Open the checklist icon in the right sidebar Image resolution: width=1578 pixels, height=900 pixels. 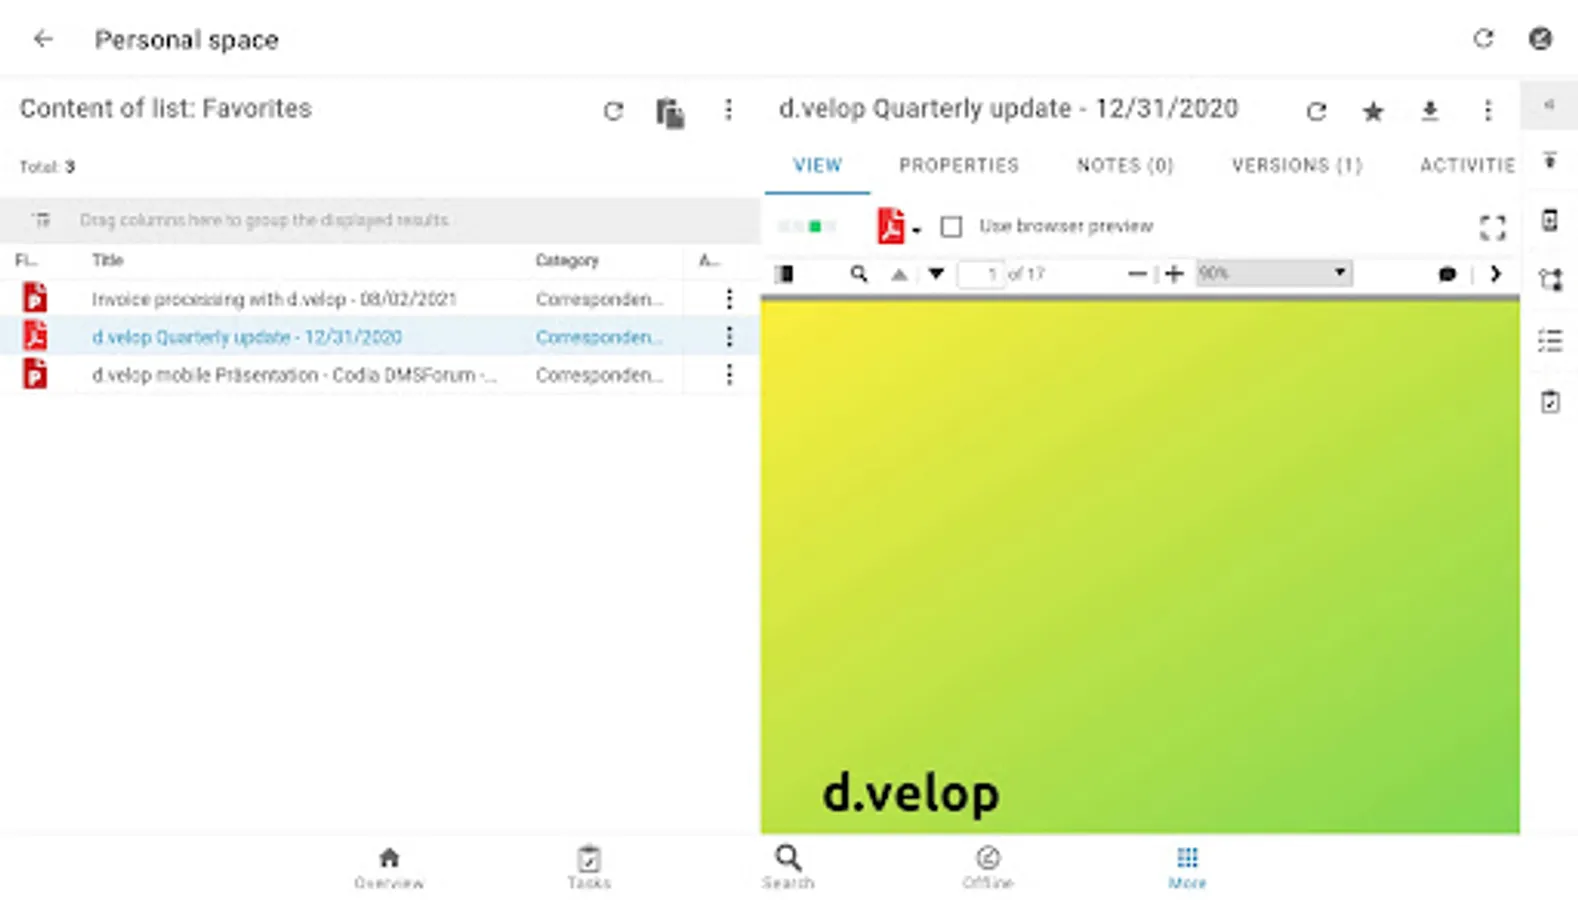(x=1550, y=341)
